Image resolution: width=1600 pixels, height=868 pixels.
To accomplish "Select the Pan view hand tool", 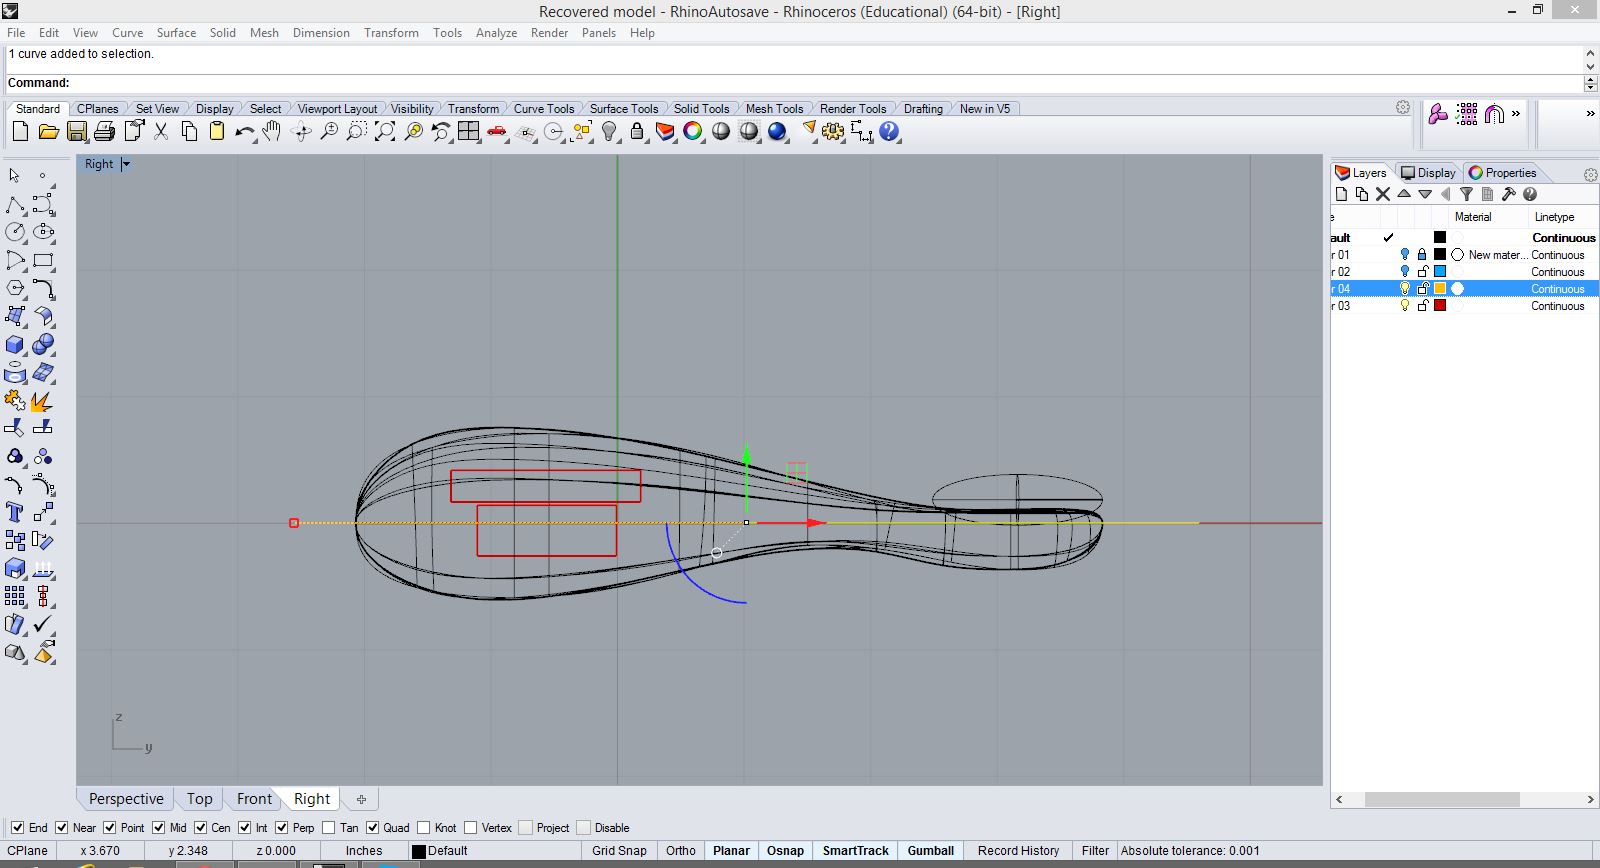I will [x=272, y=132].
